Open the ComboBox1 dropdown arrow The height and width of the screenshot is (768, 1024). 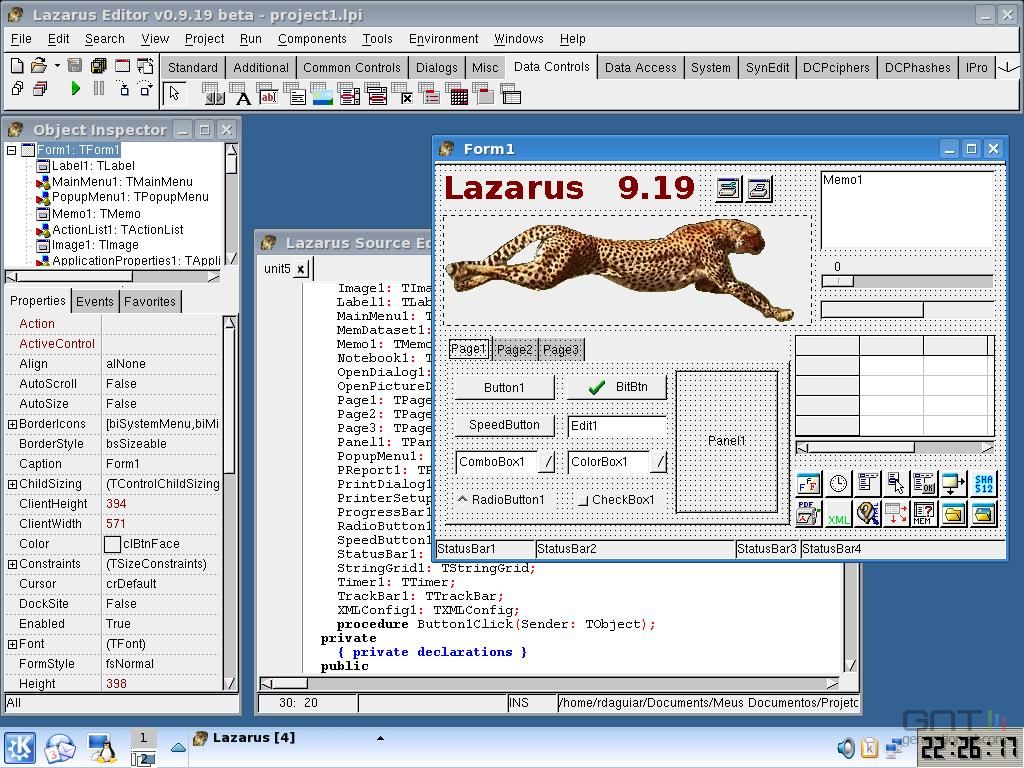(x=547, y=462)
